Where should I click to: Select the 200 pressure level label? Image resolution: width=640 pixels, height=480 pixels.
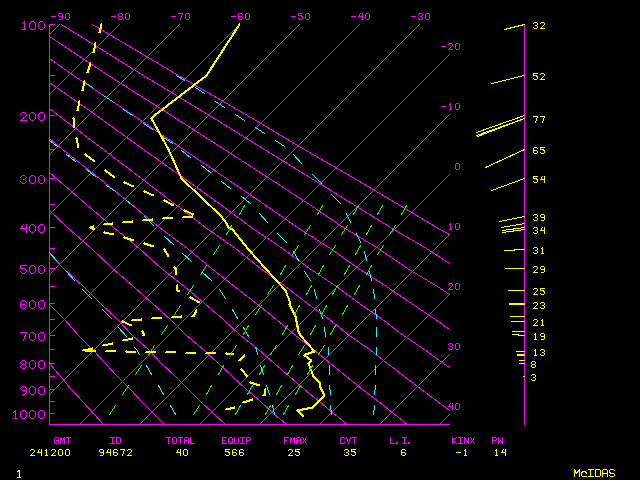click(33, 117)
